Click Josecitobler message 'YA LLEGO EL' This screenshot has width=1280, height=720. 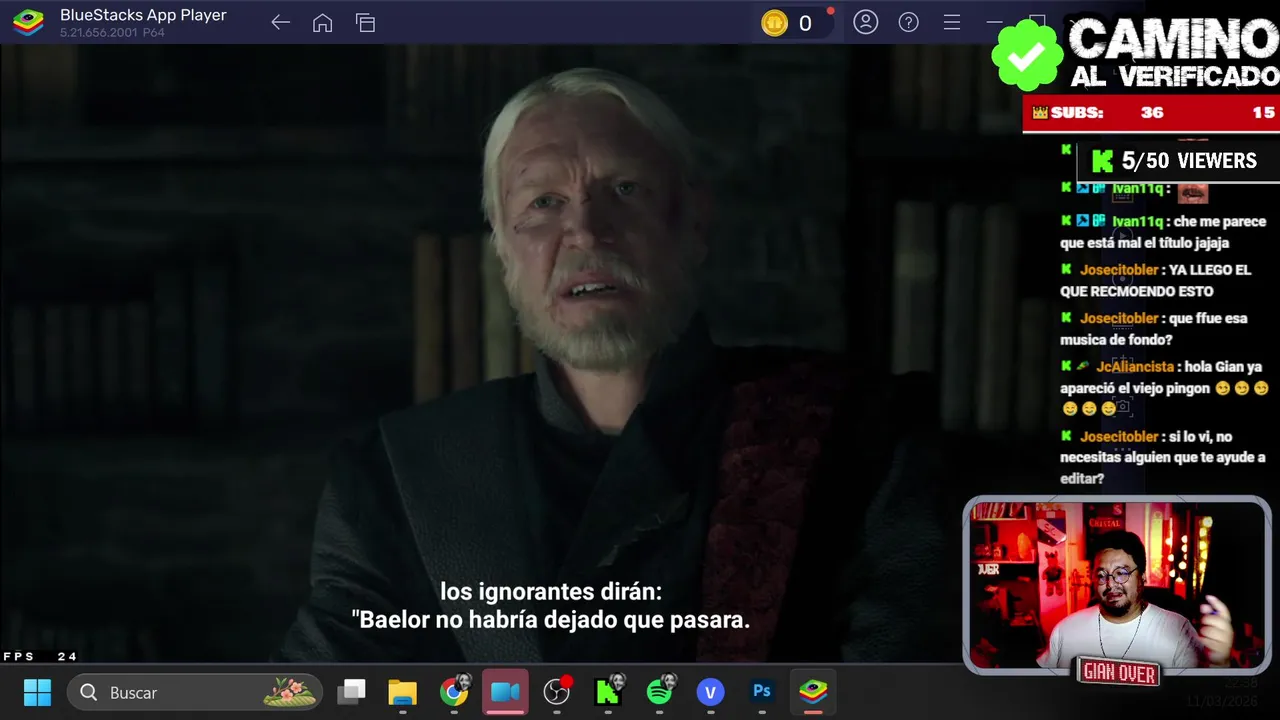click(x=1156, y=281)
